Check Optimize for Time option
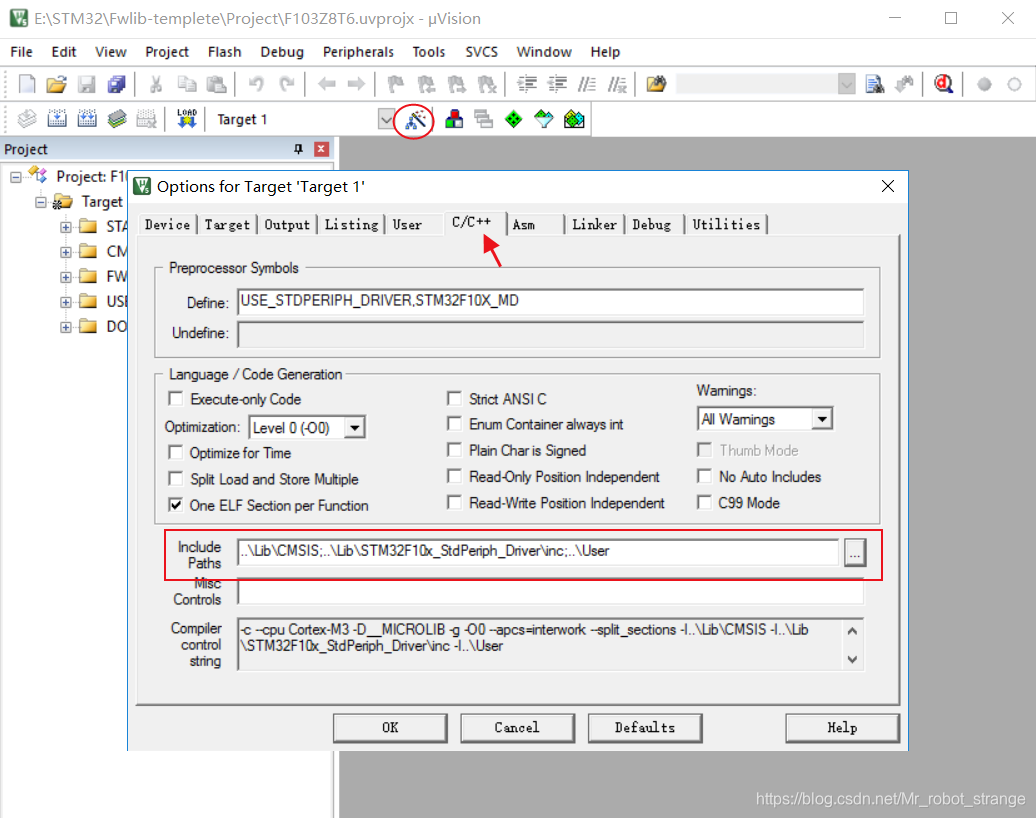This screenshot has height=818, width=1036. click(176, 452)
